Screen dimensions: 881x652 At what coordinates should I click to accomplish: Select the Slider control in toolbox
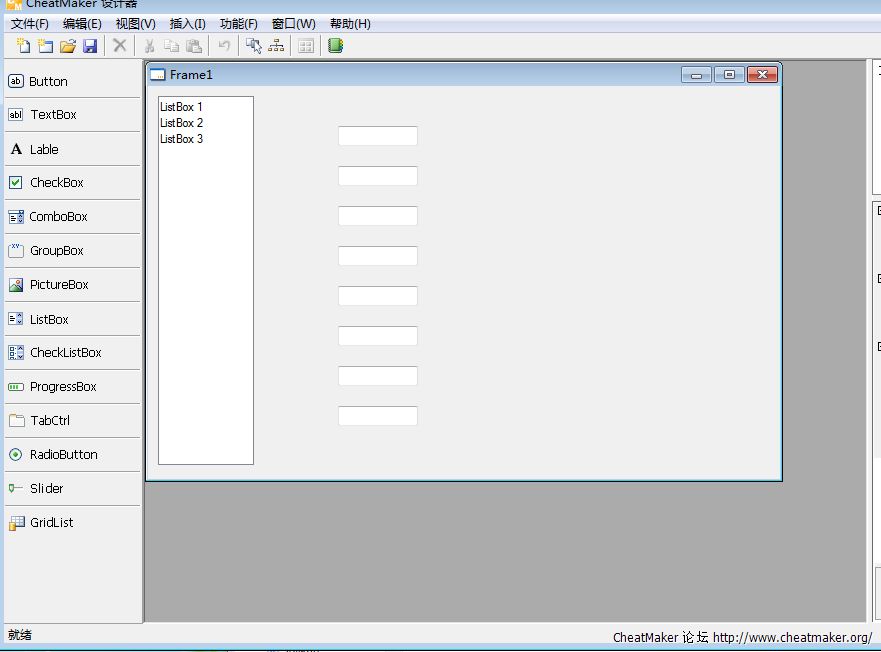coord(46,489)
